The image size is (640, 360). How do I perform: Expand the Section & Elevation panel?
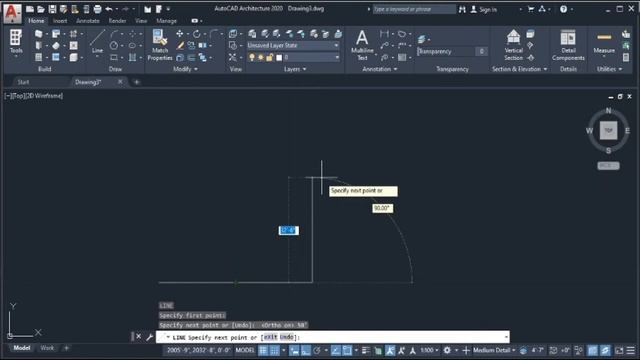519,69
